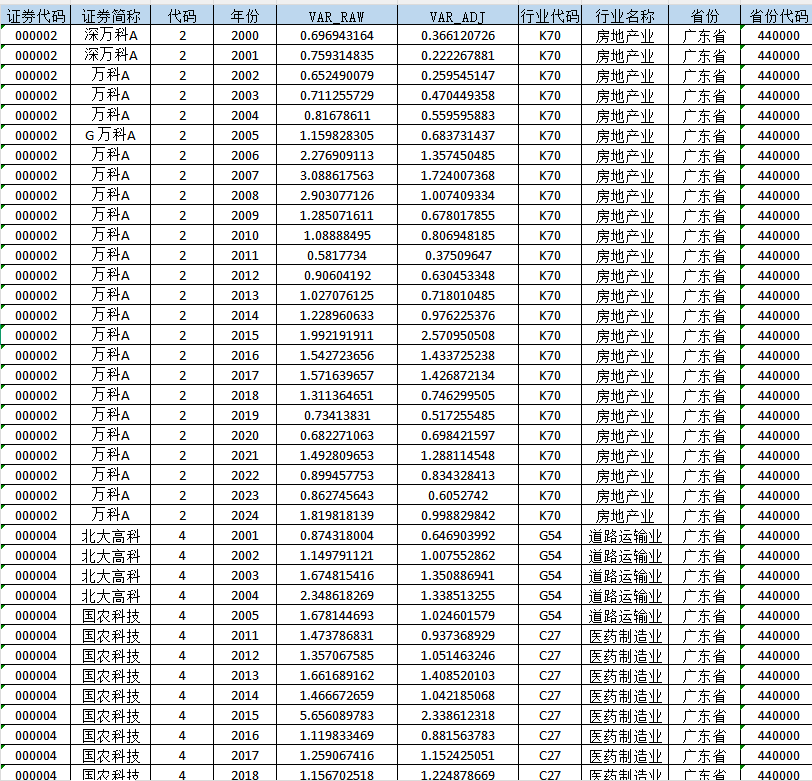
Task: Click the 省份代码 header cell
Action: [778, 16]
